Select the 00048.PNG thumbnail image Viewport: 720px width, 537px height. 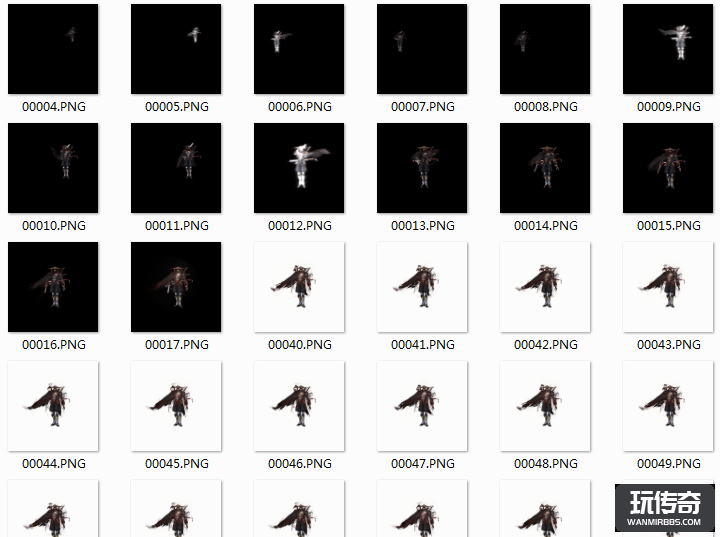[x=545, y=406]
